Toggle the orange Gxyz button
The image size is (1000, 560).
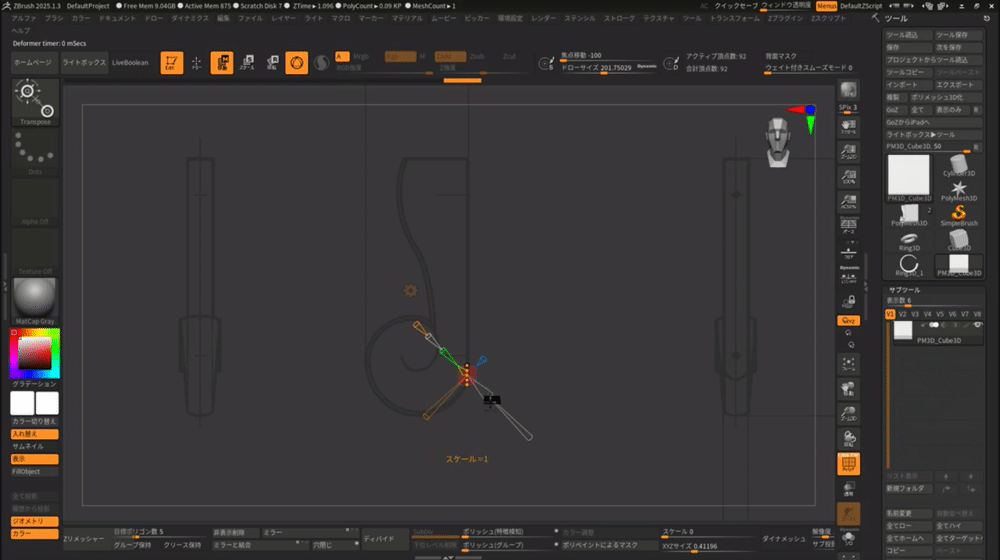pos(848,320)
